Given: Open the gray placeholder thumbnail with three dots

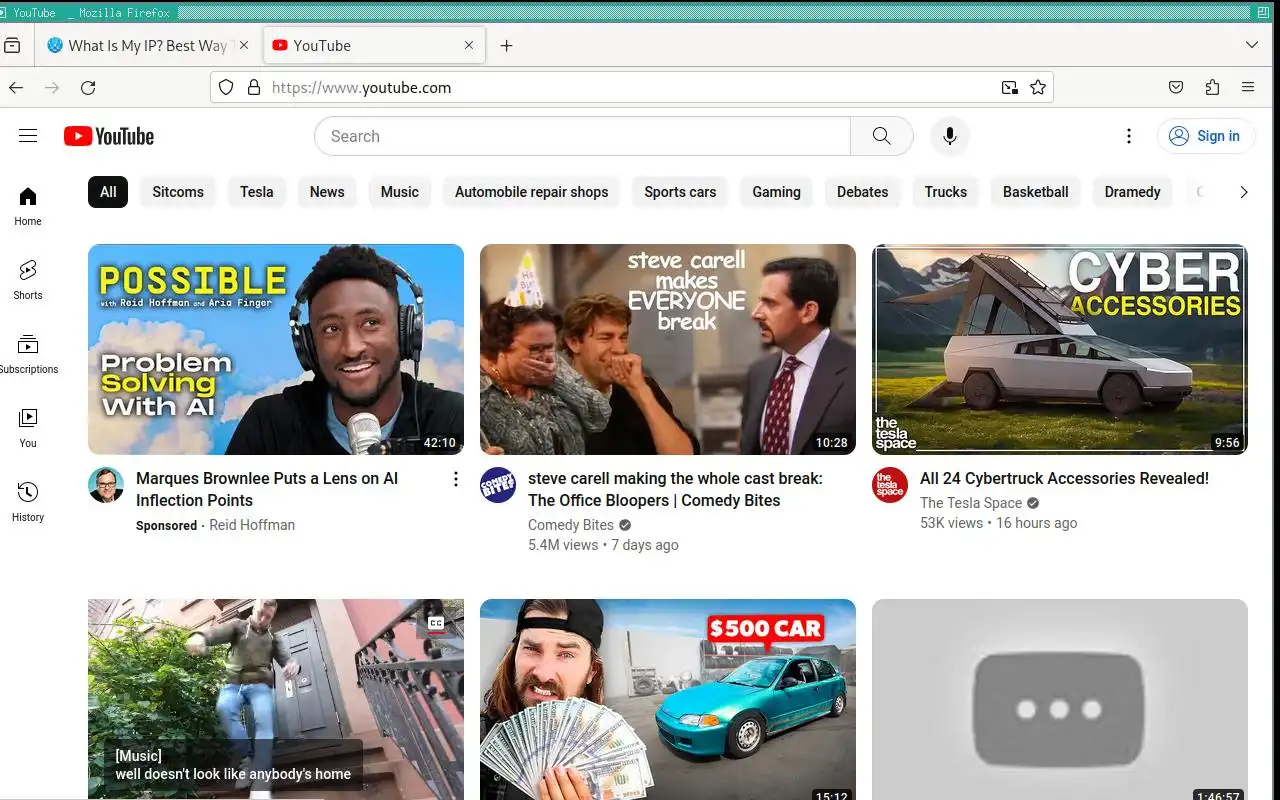Looking at the screenshot, I should 1060,699.
